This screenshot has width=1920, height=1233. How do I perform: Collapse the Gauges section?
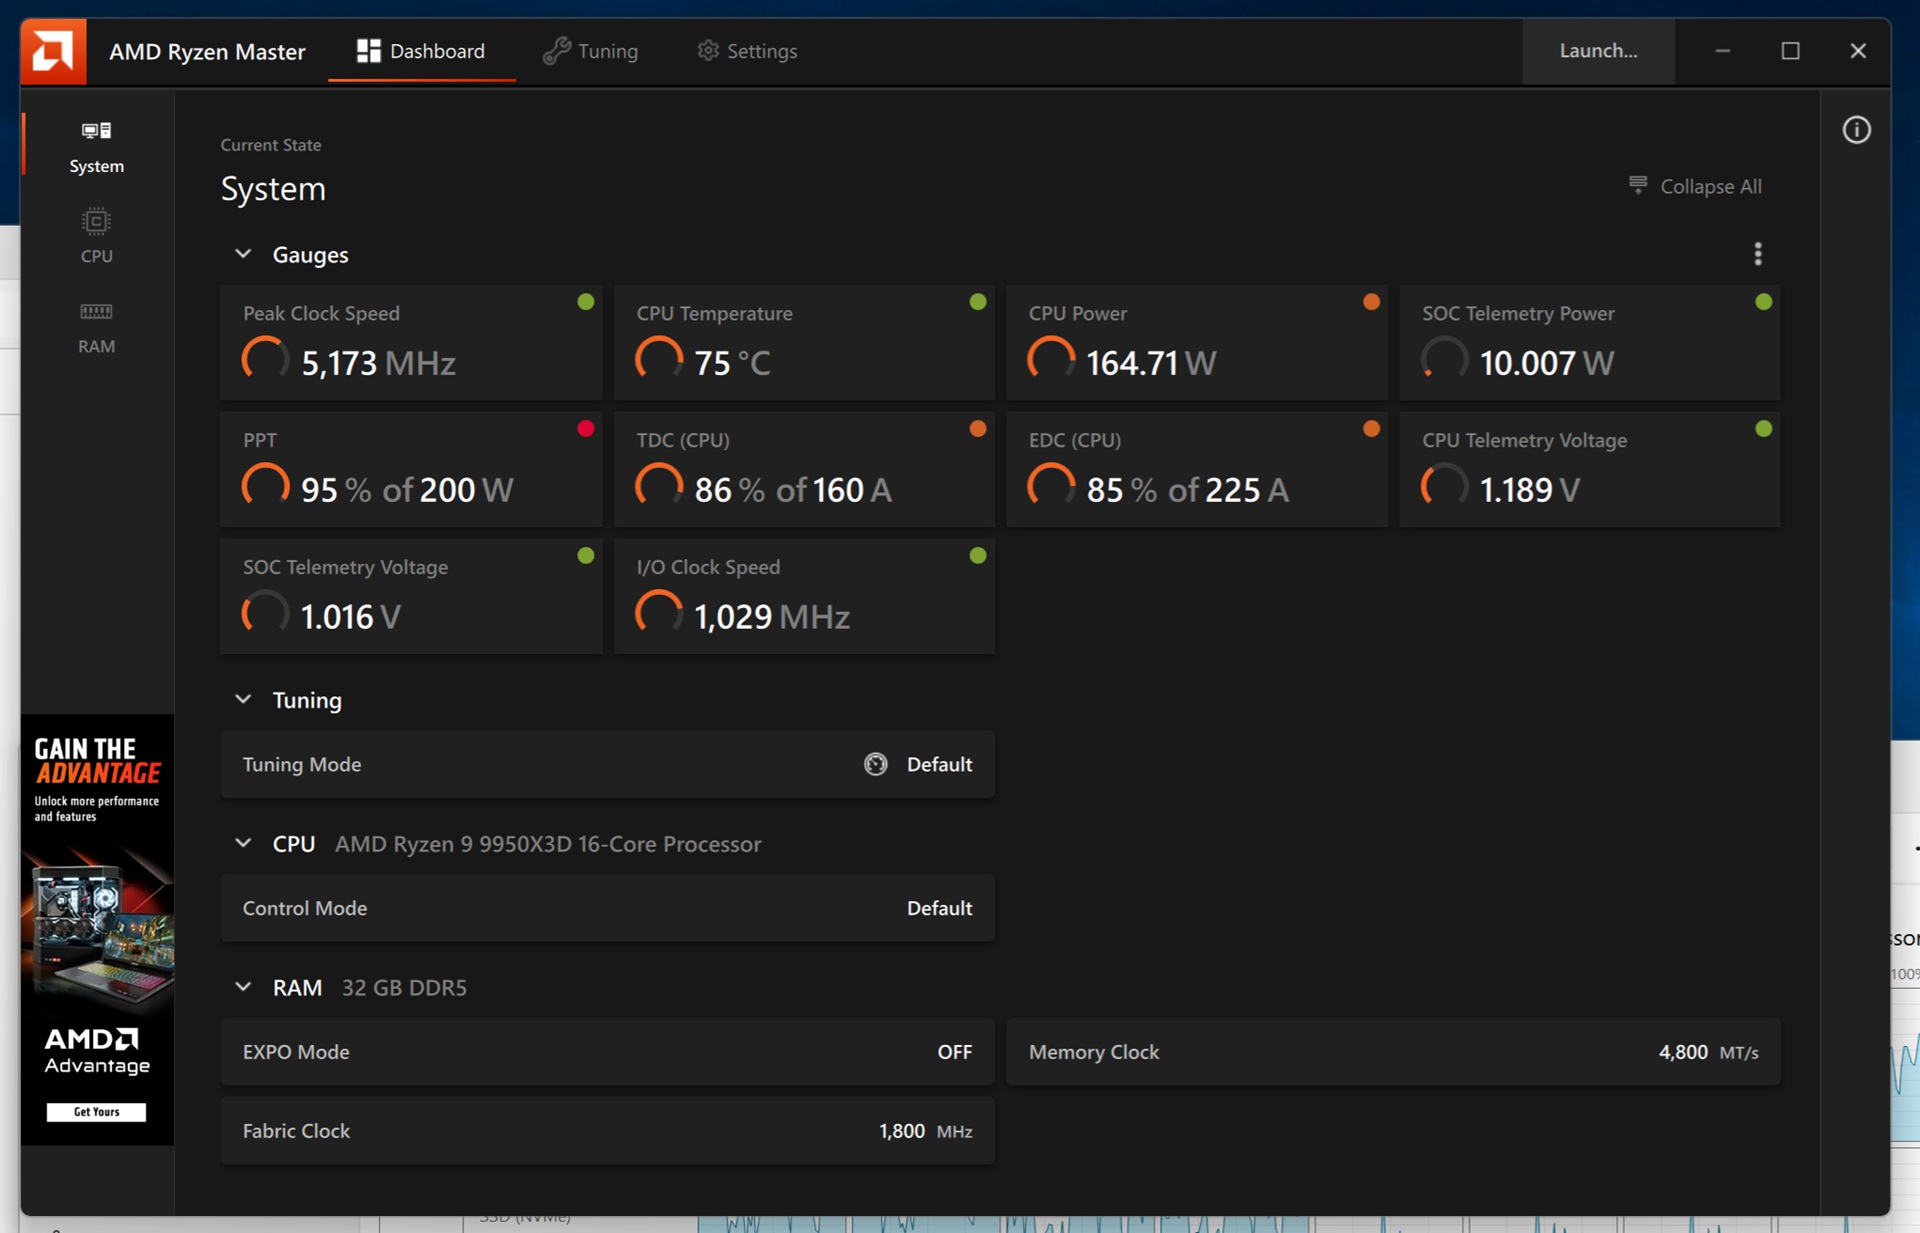coord(243,254)
